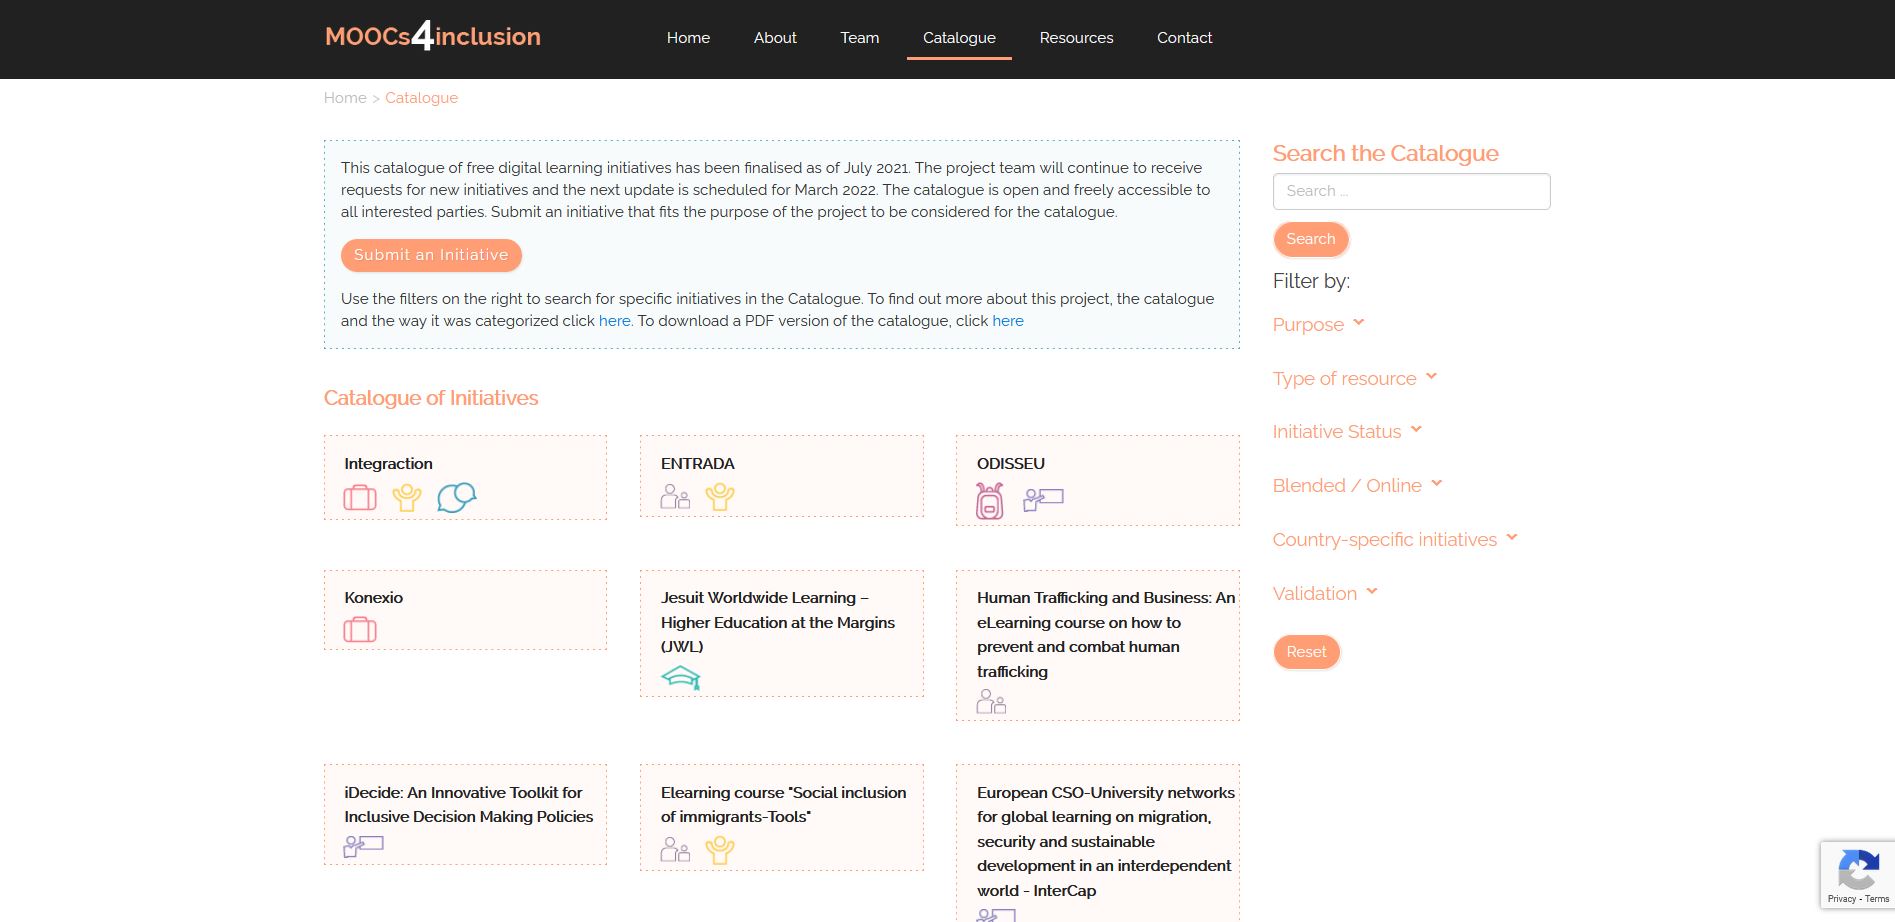Click the MOOCs4inclusion logo
This screenshot has width=1895, height=922.
click(x=433, y=37)
